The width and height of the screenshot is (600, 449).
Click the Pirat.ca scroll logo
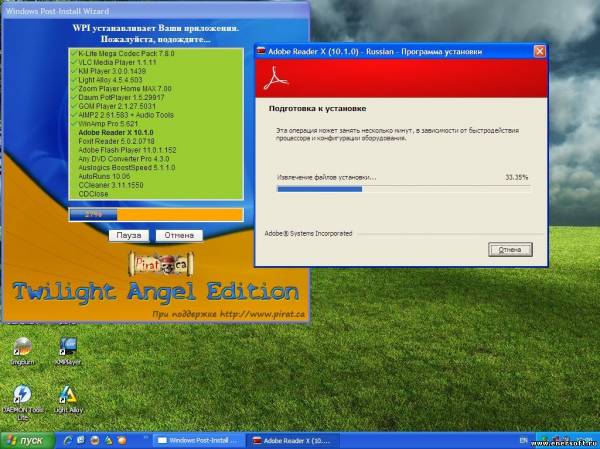[x=161, y=264]
